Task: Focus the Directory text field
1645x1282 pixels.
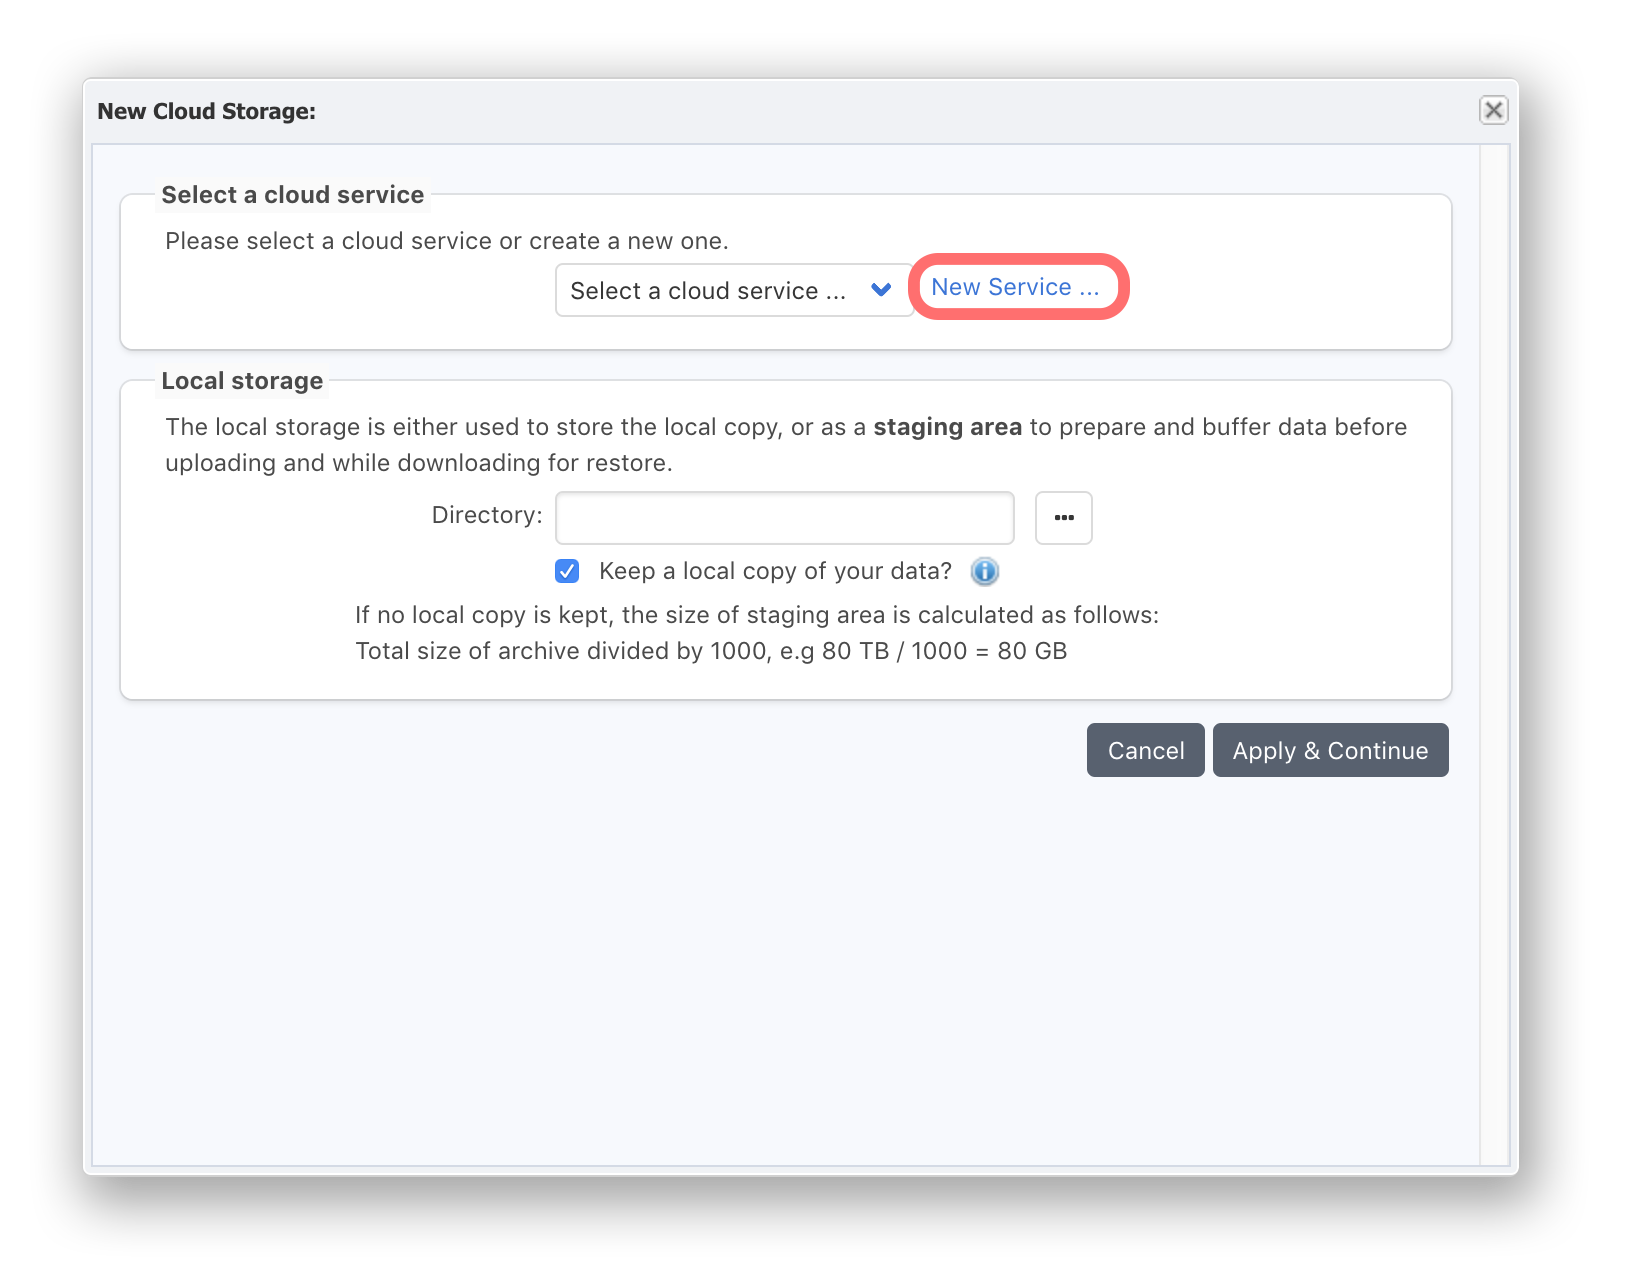Action: coord(785,518)
